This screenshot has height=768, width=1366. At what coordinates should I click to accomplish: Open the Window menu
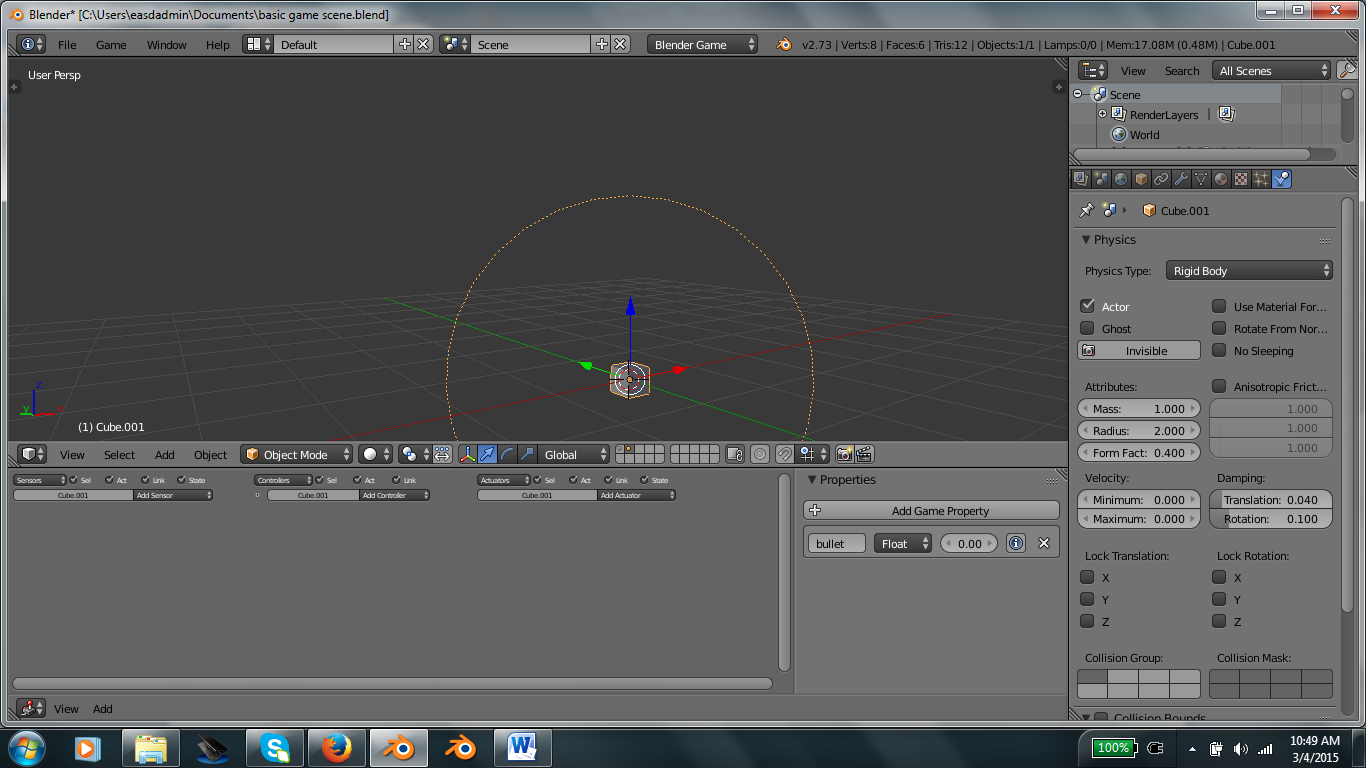tap(167, 44)
